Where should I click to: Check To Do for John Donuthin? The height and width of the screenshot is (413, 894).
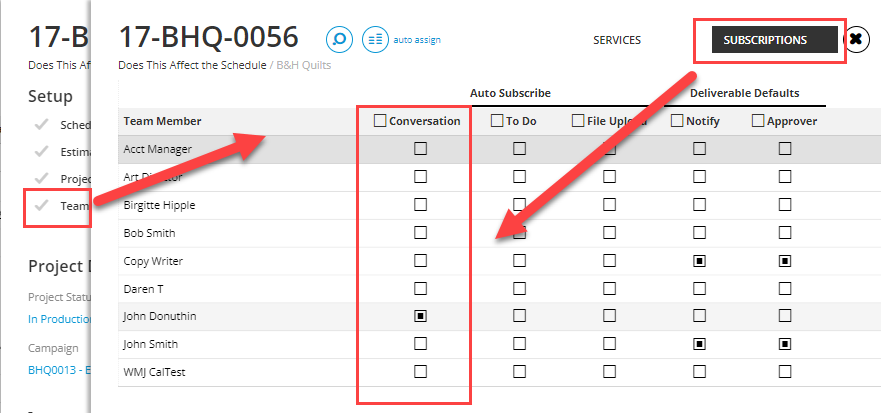[x=519, y=315]
